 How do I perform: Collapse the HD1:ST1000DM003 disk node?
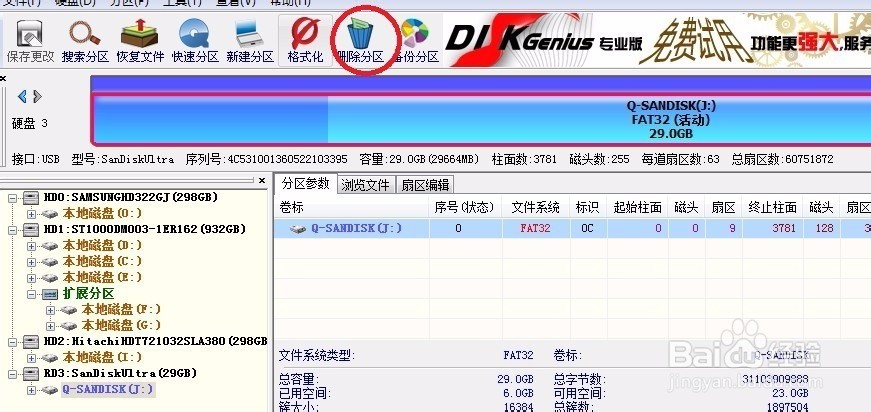pos(13,230)
